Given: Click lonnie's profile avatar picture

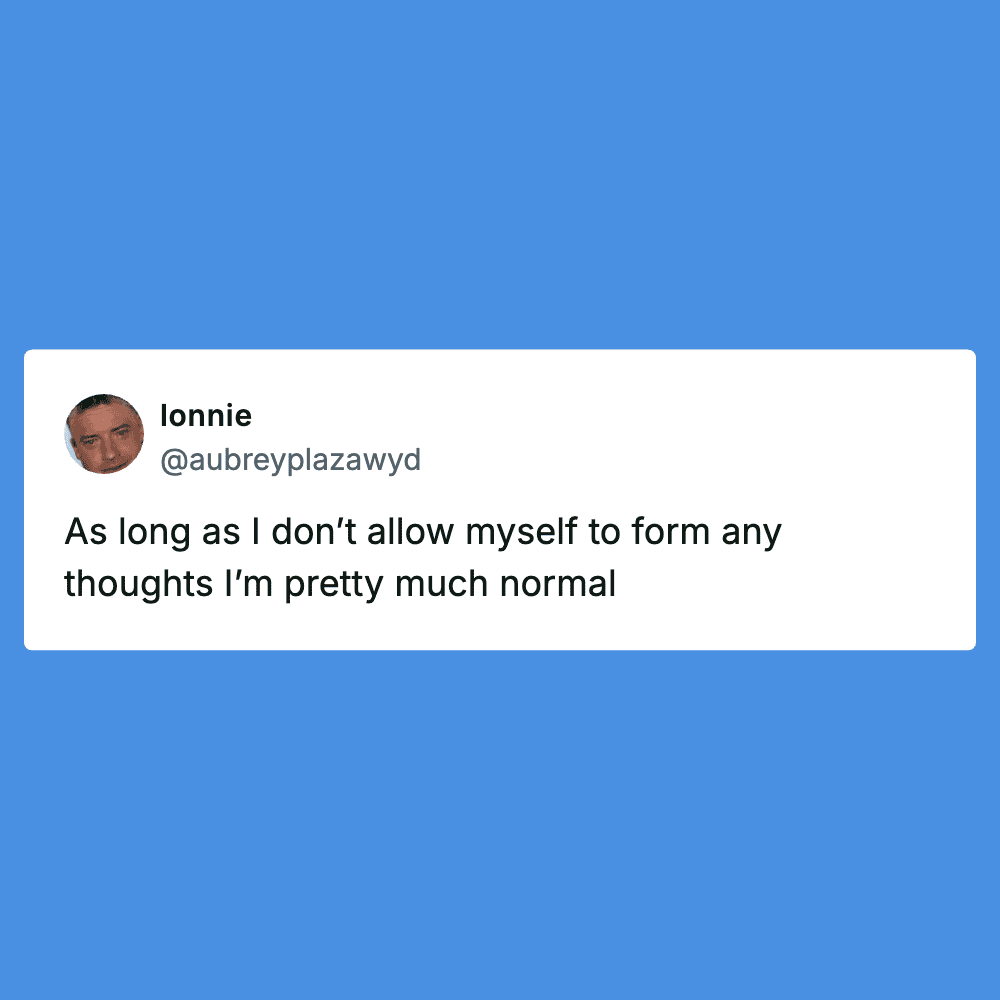Looking at the screenshot, I should 104,433.
